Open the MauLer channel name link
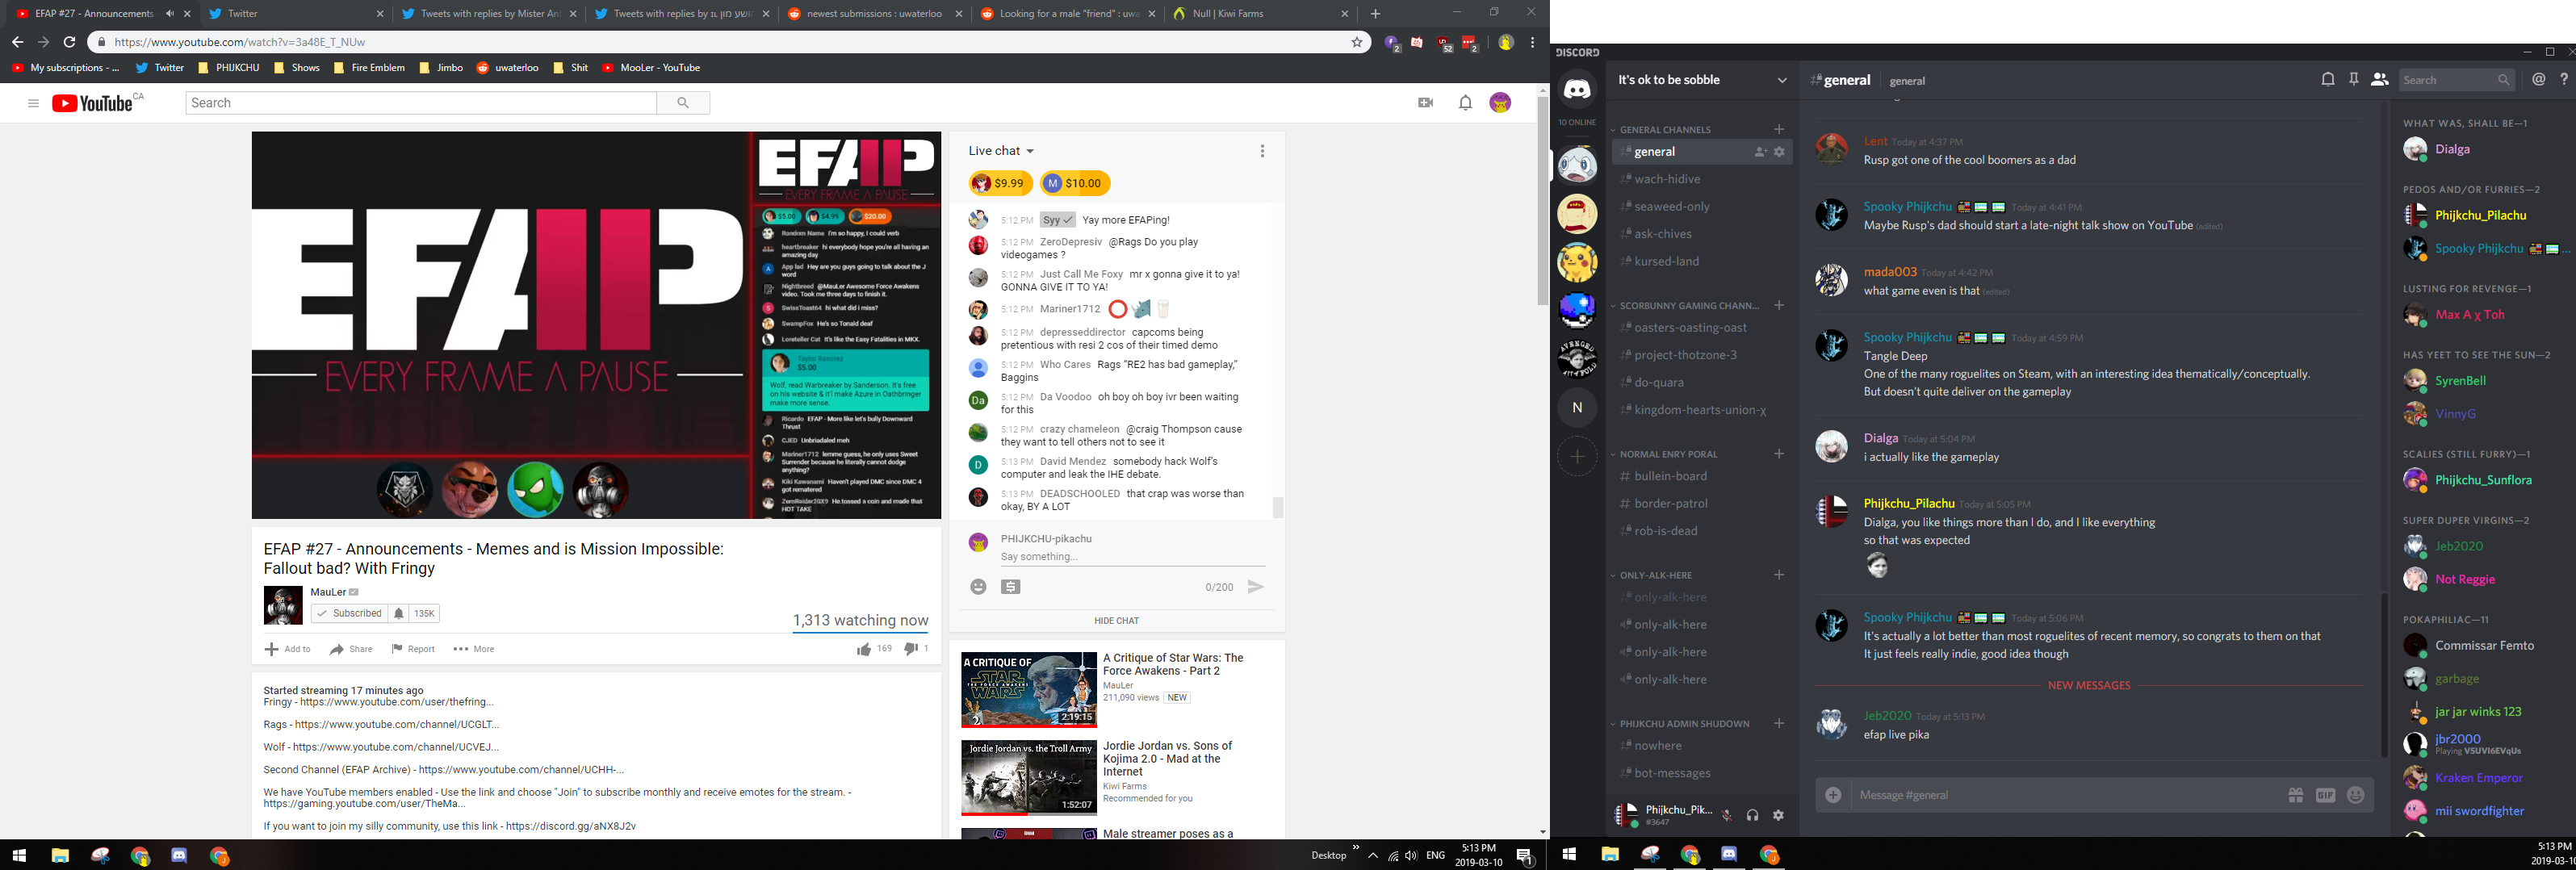 (x=328, y=592)
